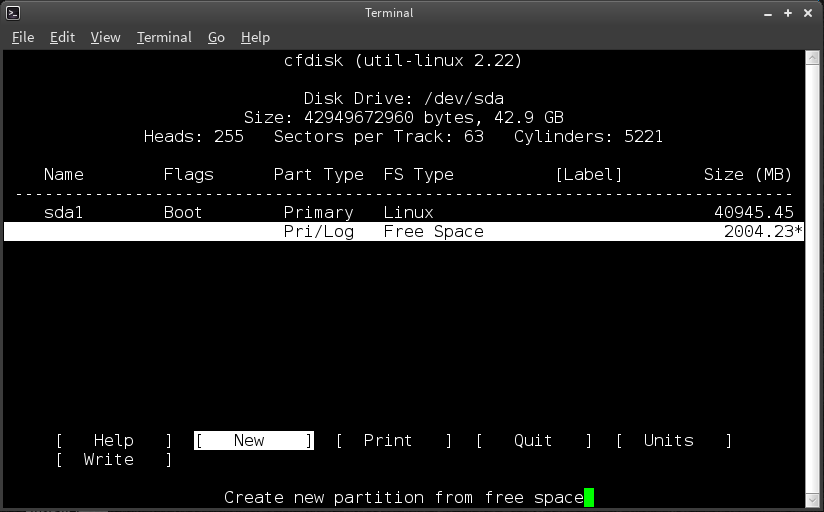Click the Free Space row
Screen dimensions: 824x512
pyautogui.click(x=404, y=231)
